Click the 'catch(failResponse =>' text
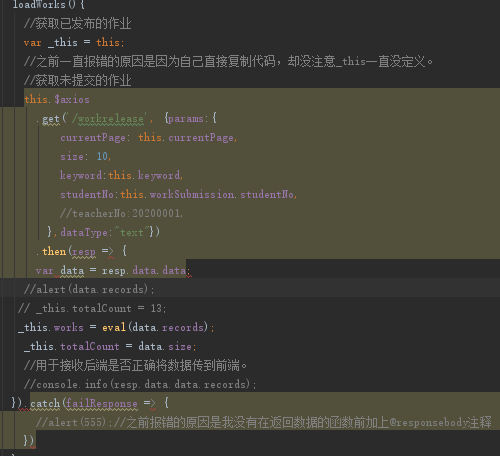This screenshot has width=500, height=456. click(x=93, y=403)
